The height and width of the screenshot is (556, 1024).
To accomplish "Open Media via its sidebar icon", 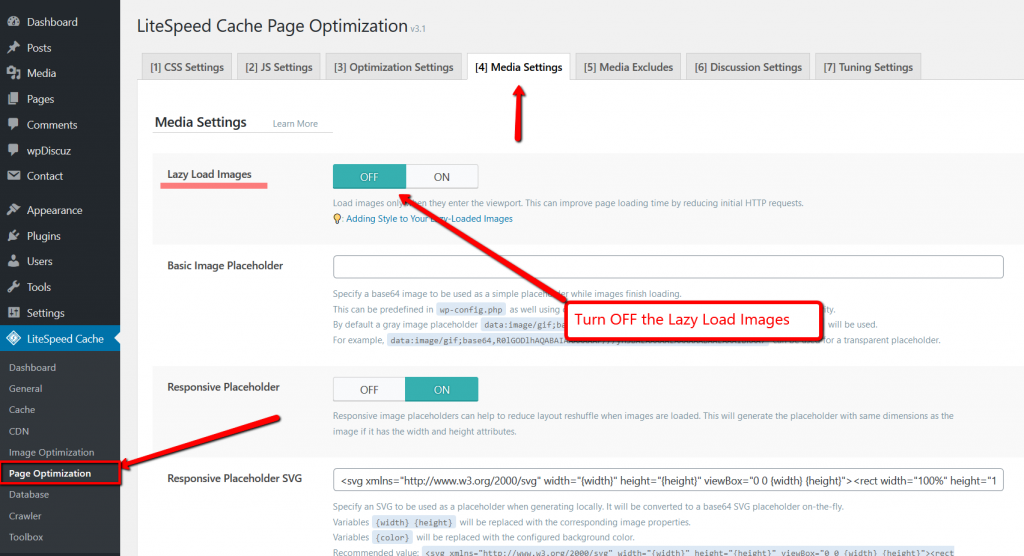I will (x=13, y=73).
